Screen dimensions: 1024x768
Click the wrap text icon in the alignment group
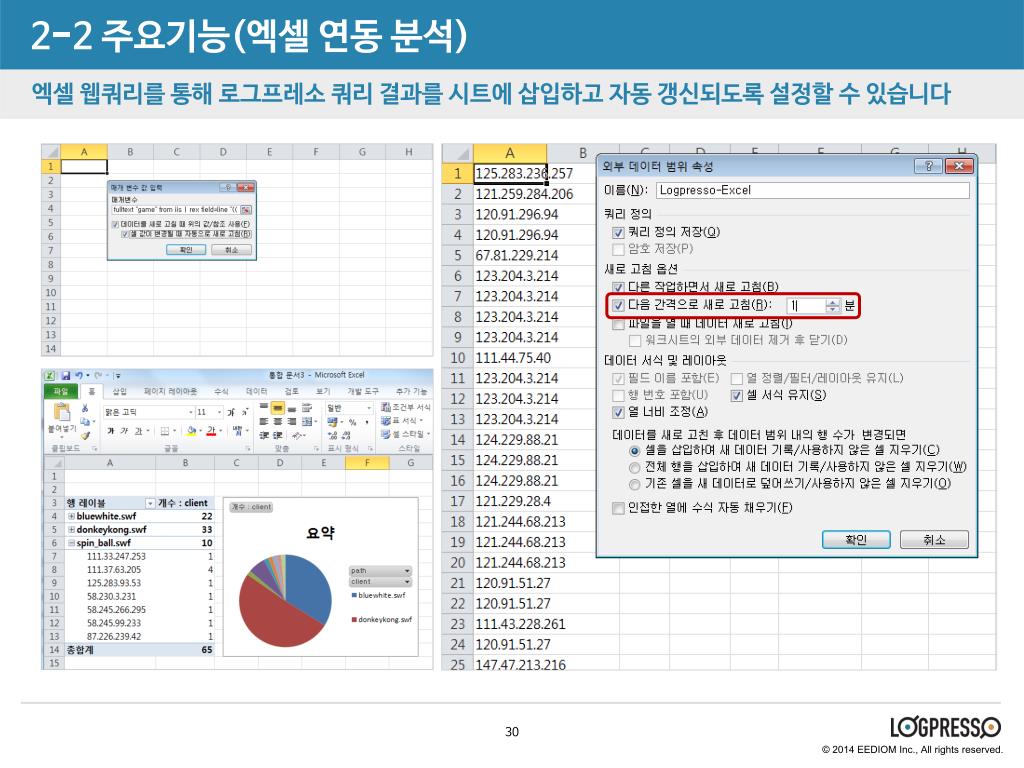[307, 408]
